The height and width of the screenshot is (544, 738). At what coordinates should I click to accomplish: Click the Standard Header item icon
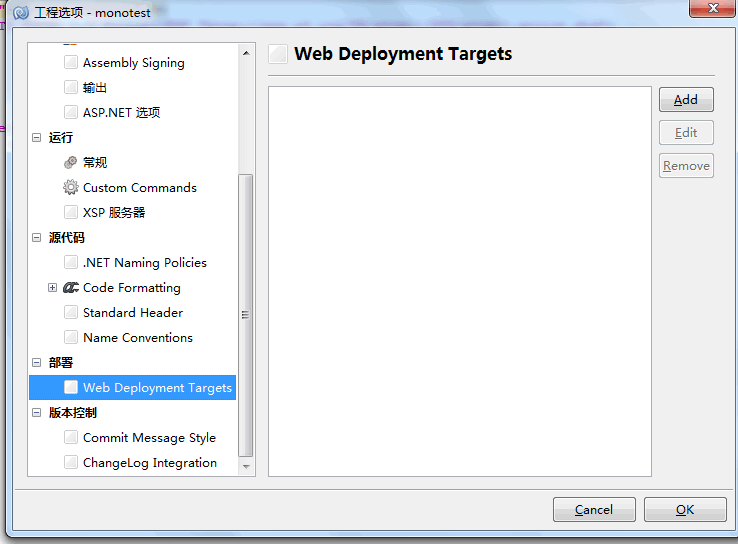click(71, 312)
